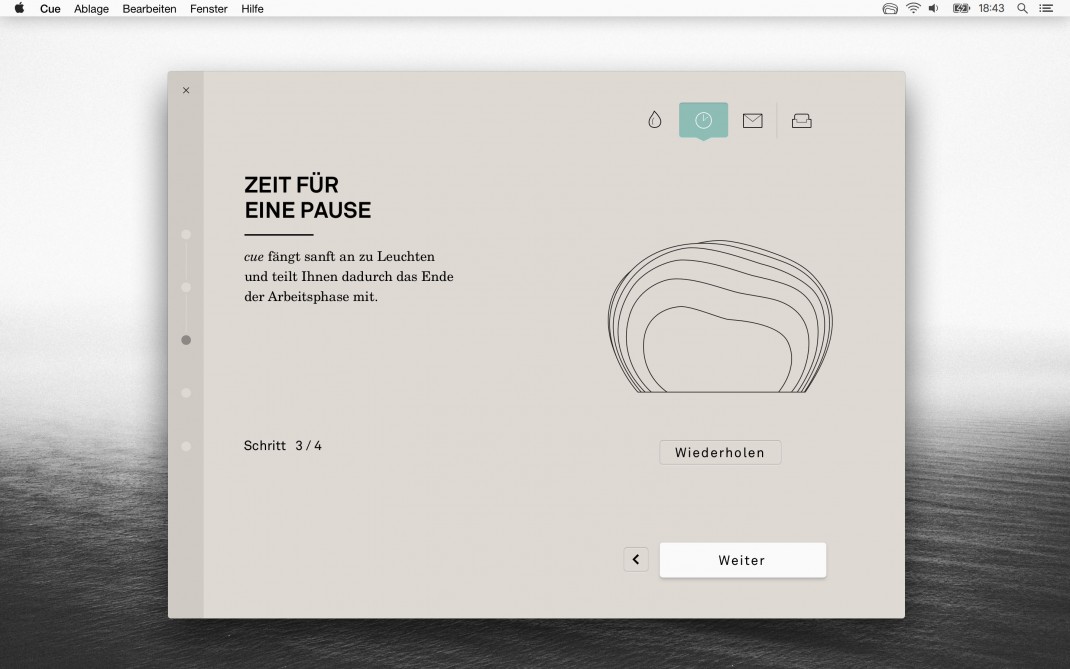This screenshot has height=669, width=1070.
Task: Open Spotlight search magnifier icon
Action: point(1022,8)
